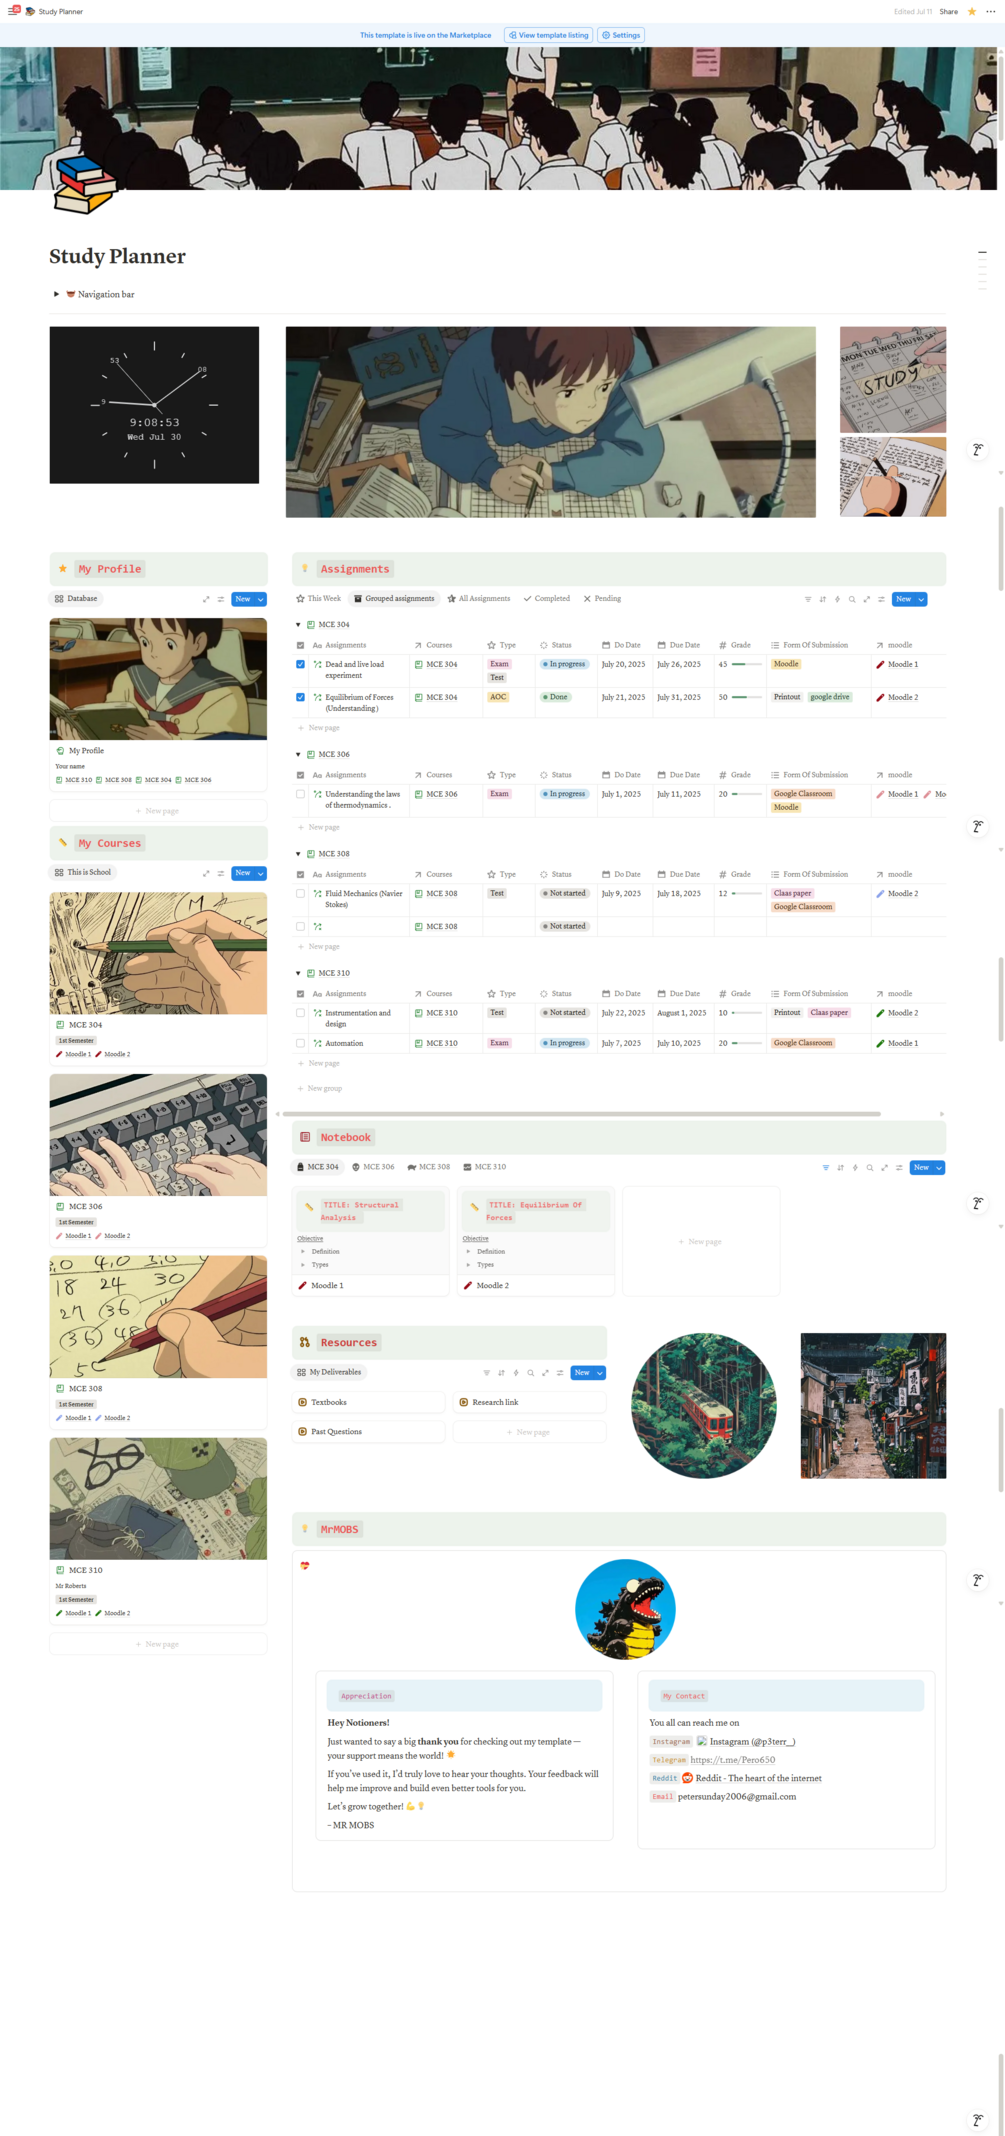Open Assignments database in full page
The image size is (1005, 2136).
tap(866, 599)
